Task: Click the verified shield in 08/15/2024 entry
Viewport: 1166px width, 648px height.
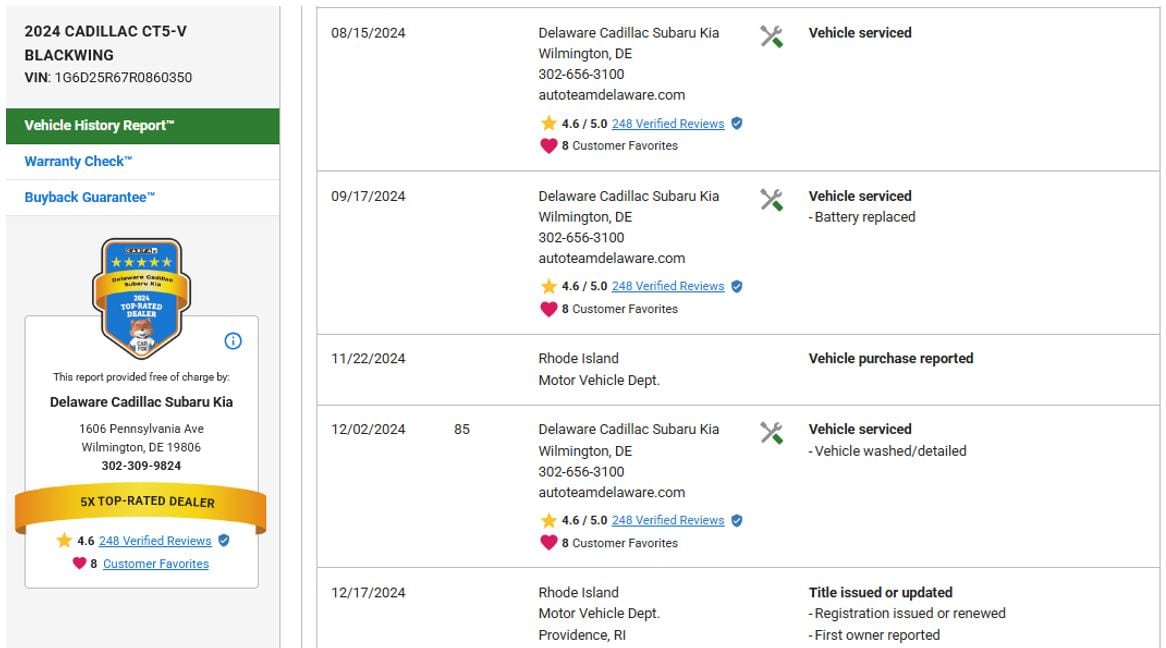Action: 737,123
